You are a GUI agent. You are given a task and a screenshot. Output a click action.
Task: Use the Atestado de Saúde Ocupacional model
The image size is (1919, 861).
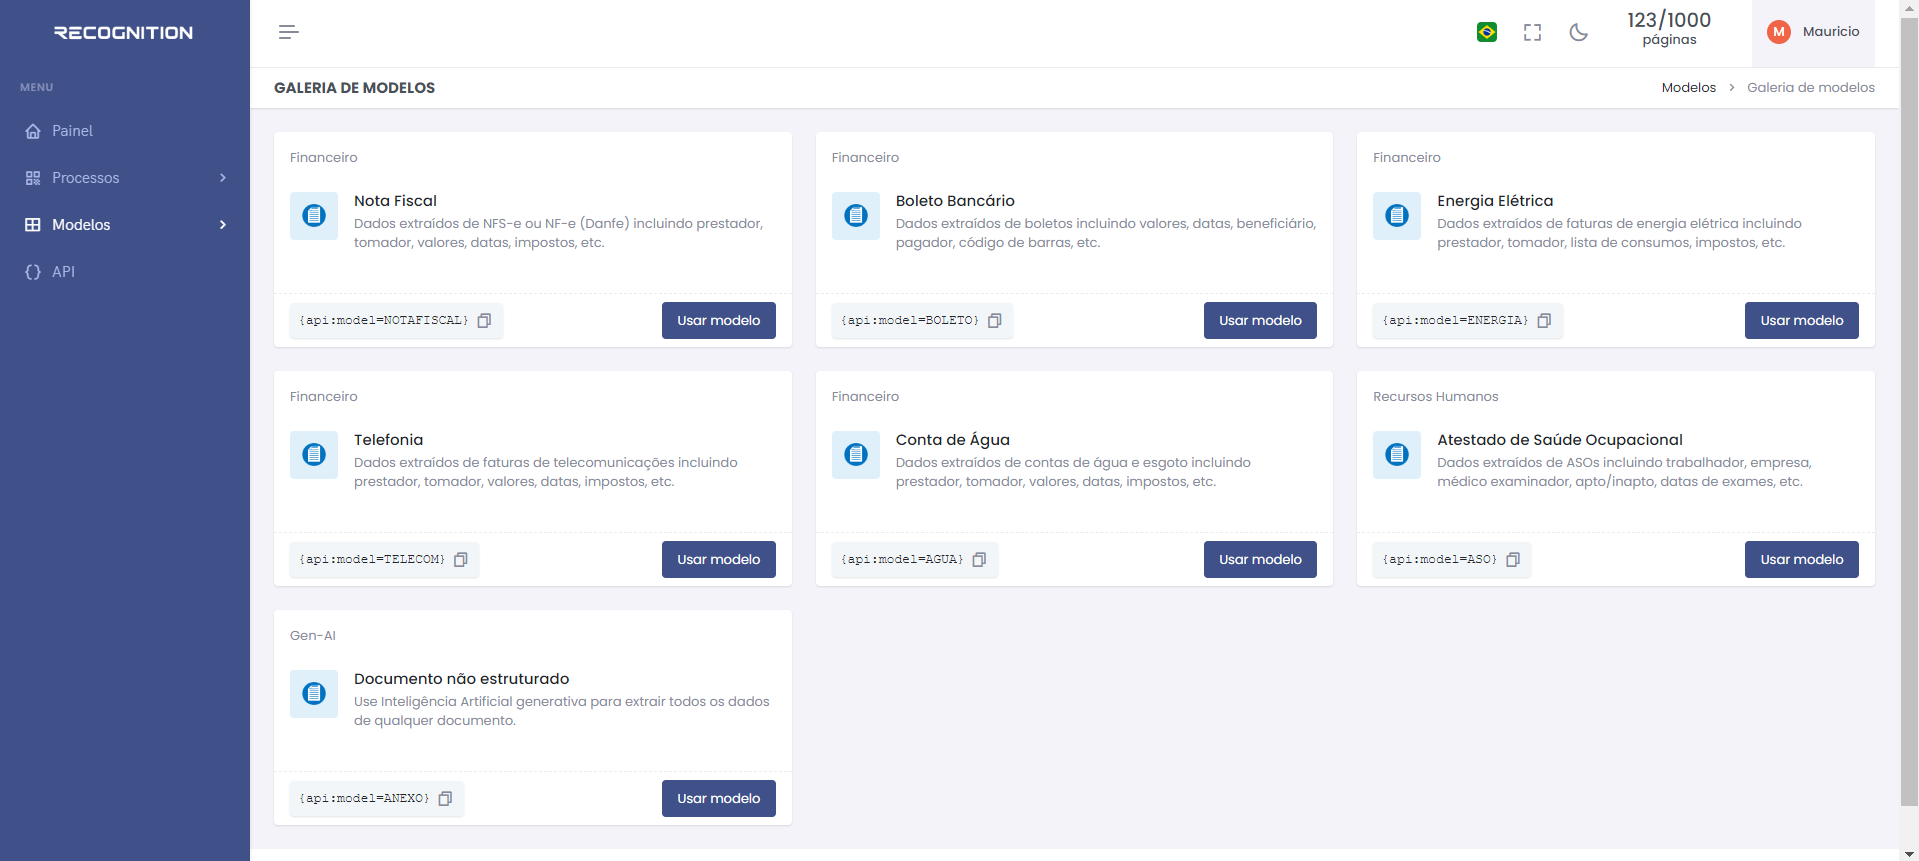[1802, 560]
